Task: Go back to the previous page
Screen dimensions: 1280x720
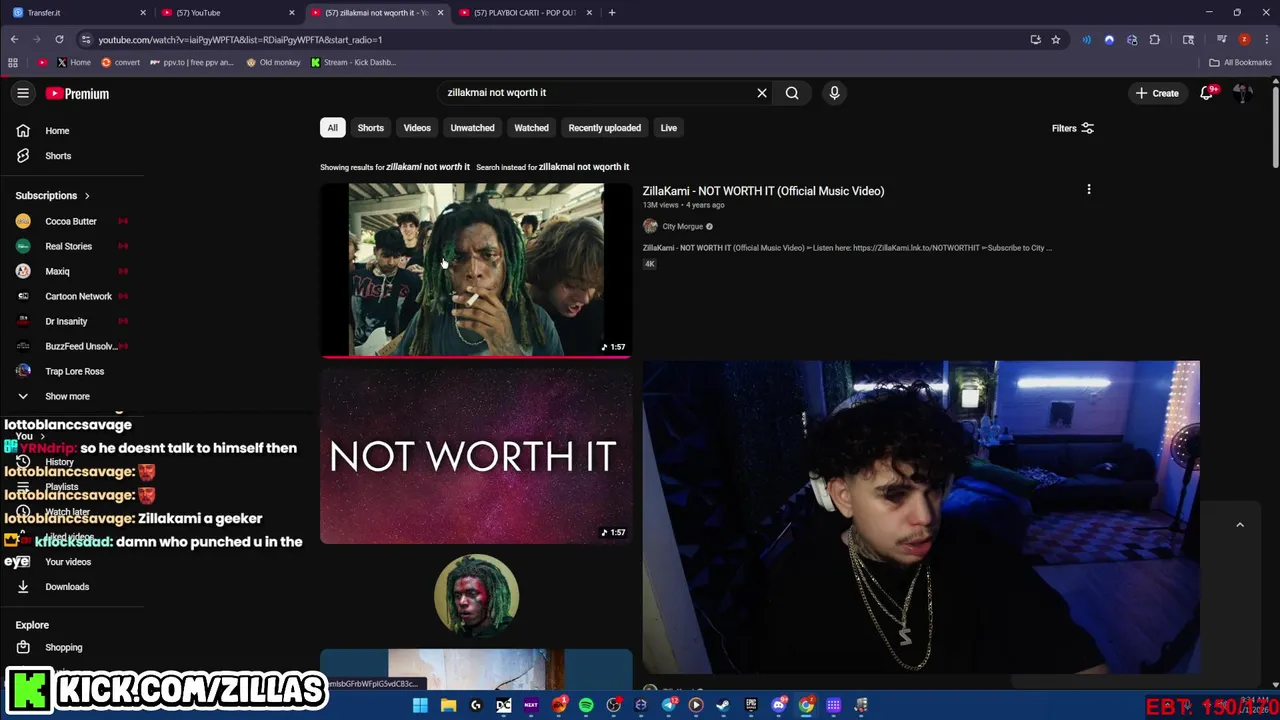Action: pyautogui.click(x=14, y=40)
